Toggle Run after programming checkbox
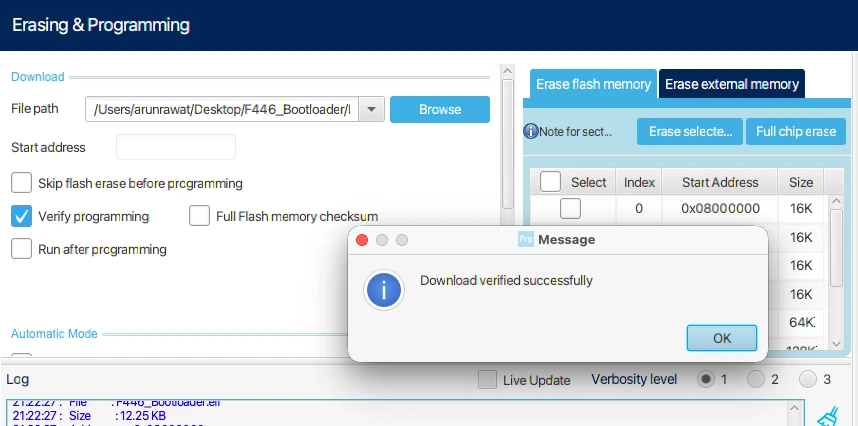Screen dimensions: 858x426 [21, 249]
